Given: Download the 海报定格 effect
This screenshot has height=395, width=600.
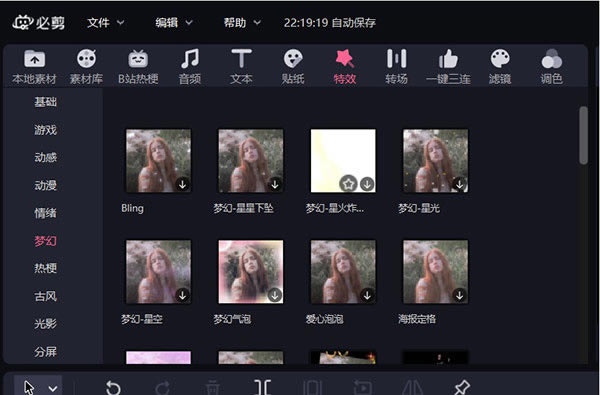Looking at the screenshot, I should pos(459,295).
